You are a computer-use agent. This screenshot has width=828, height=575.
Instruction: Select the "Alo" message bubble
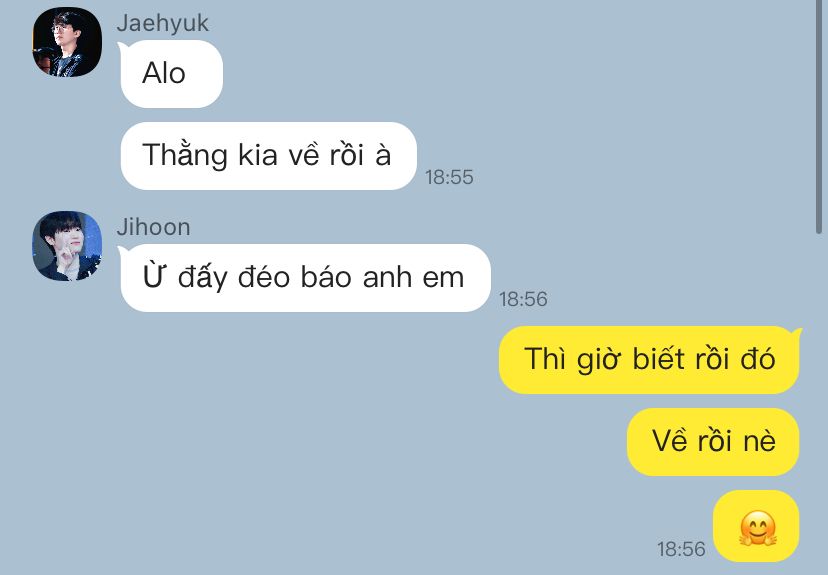(172, 74)
